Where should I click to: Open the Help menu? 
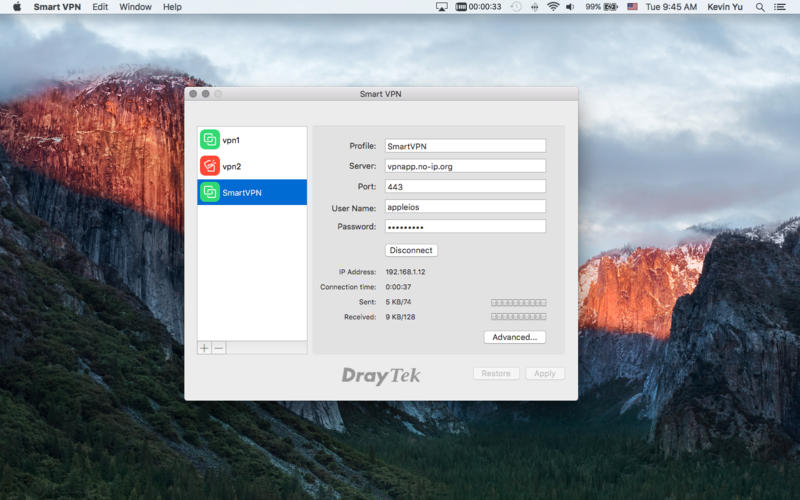(x=172, y=7)
